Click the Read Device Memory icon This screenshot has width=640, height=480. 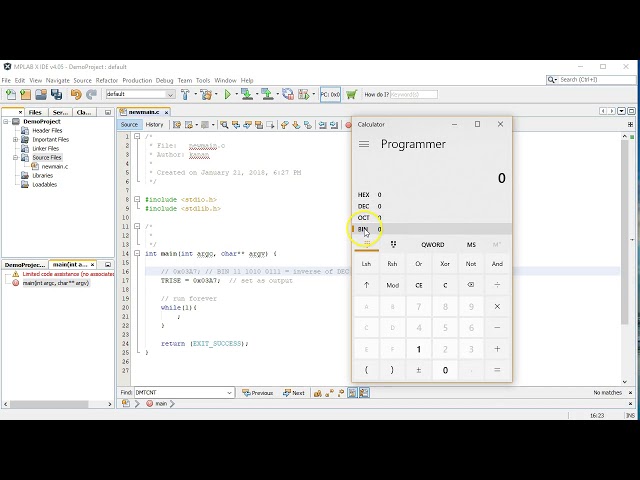click(x=267, y=95)
